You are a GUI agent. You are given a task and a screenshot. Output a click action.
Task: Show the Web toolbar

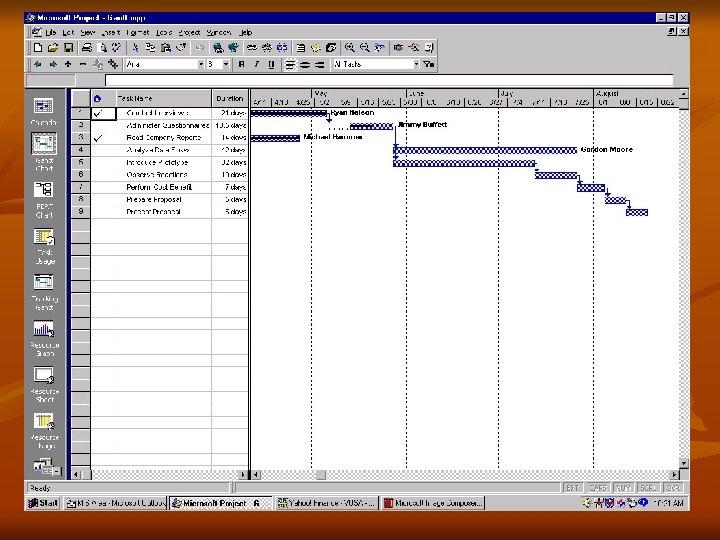click(233, 48)
